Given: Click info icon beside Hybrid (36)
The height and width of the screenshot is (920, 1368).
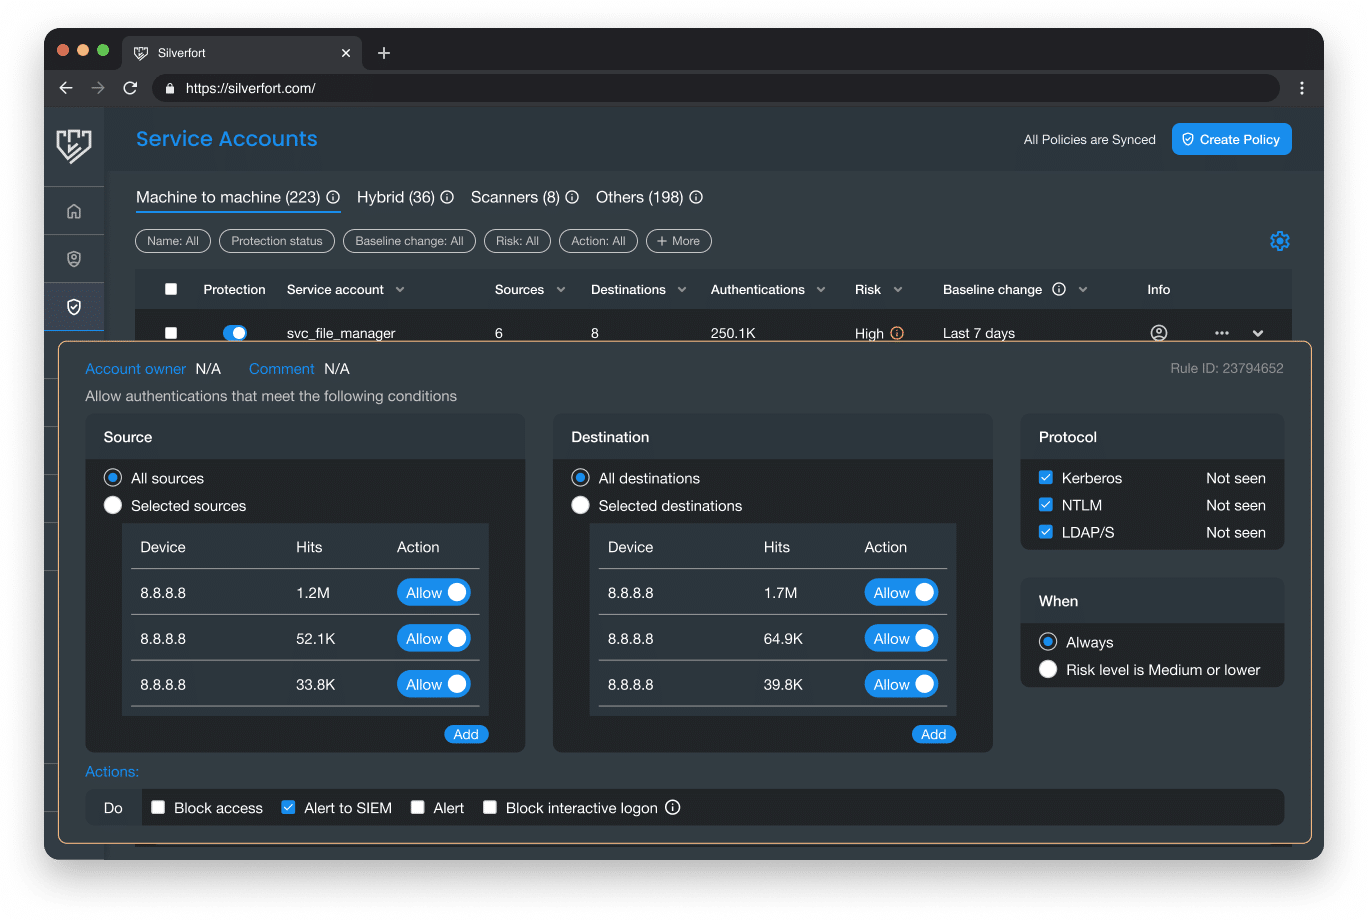Looking at the screenshot, I should click(x=447, y=197).
